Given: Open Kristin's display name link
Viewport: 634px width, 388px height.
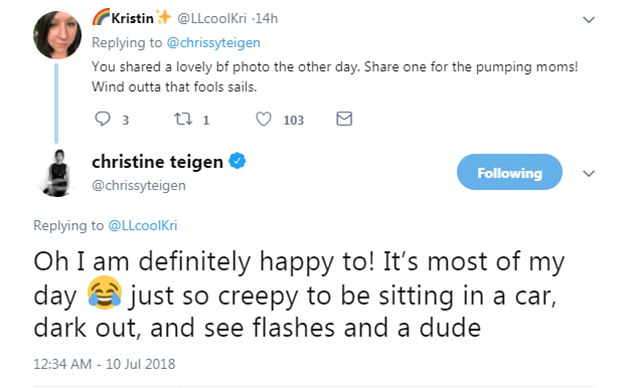Looking at the screenshot, I should tap(132, 18).
